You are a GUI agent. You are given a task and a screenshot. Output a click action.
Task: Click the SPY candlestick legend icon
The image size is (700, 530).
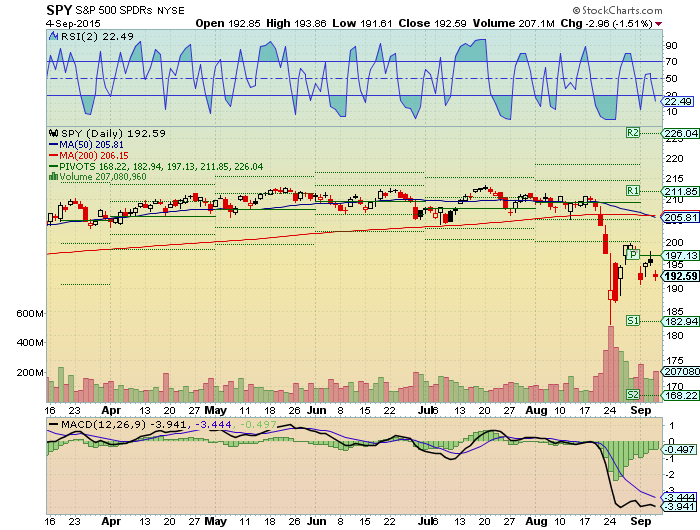click(54, 134)
